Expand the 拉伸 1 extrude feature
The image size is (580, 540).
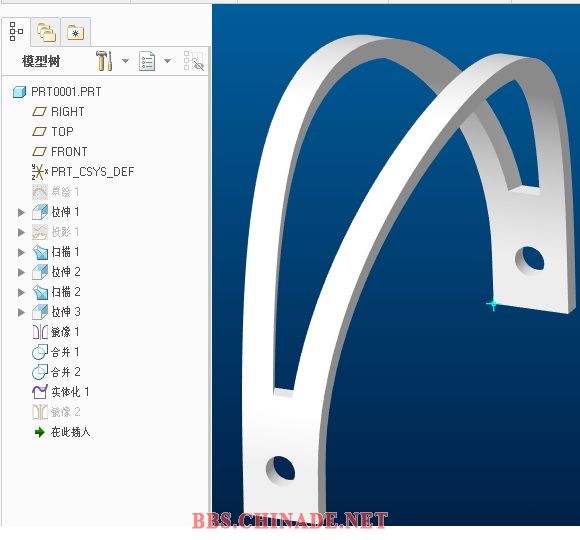click(21, 212)
